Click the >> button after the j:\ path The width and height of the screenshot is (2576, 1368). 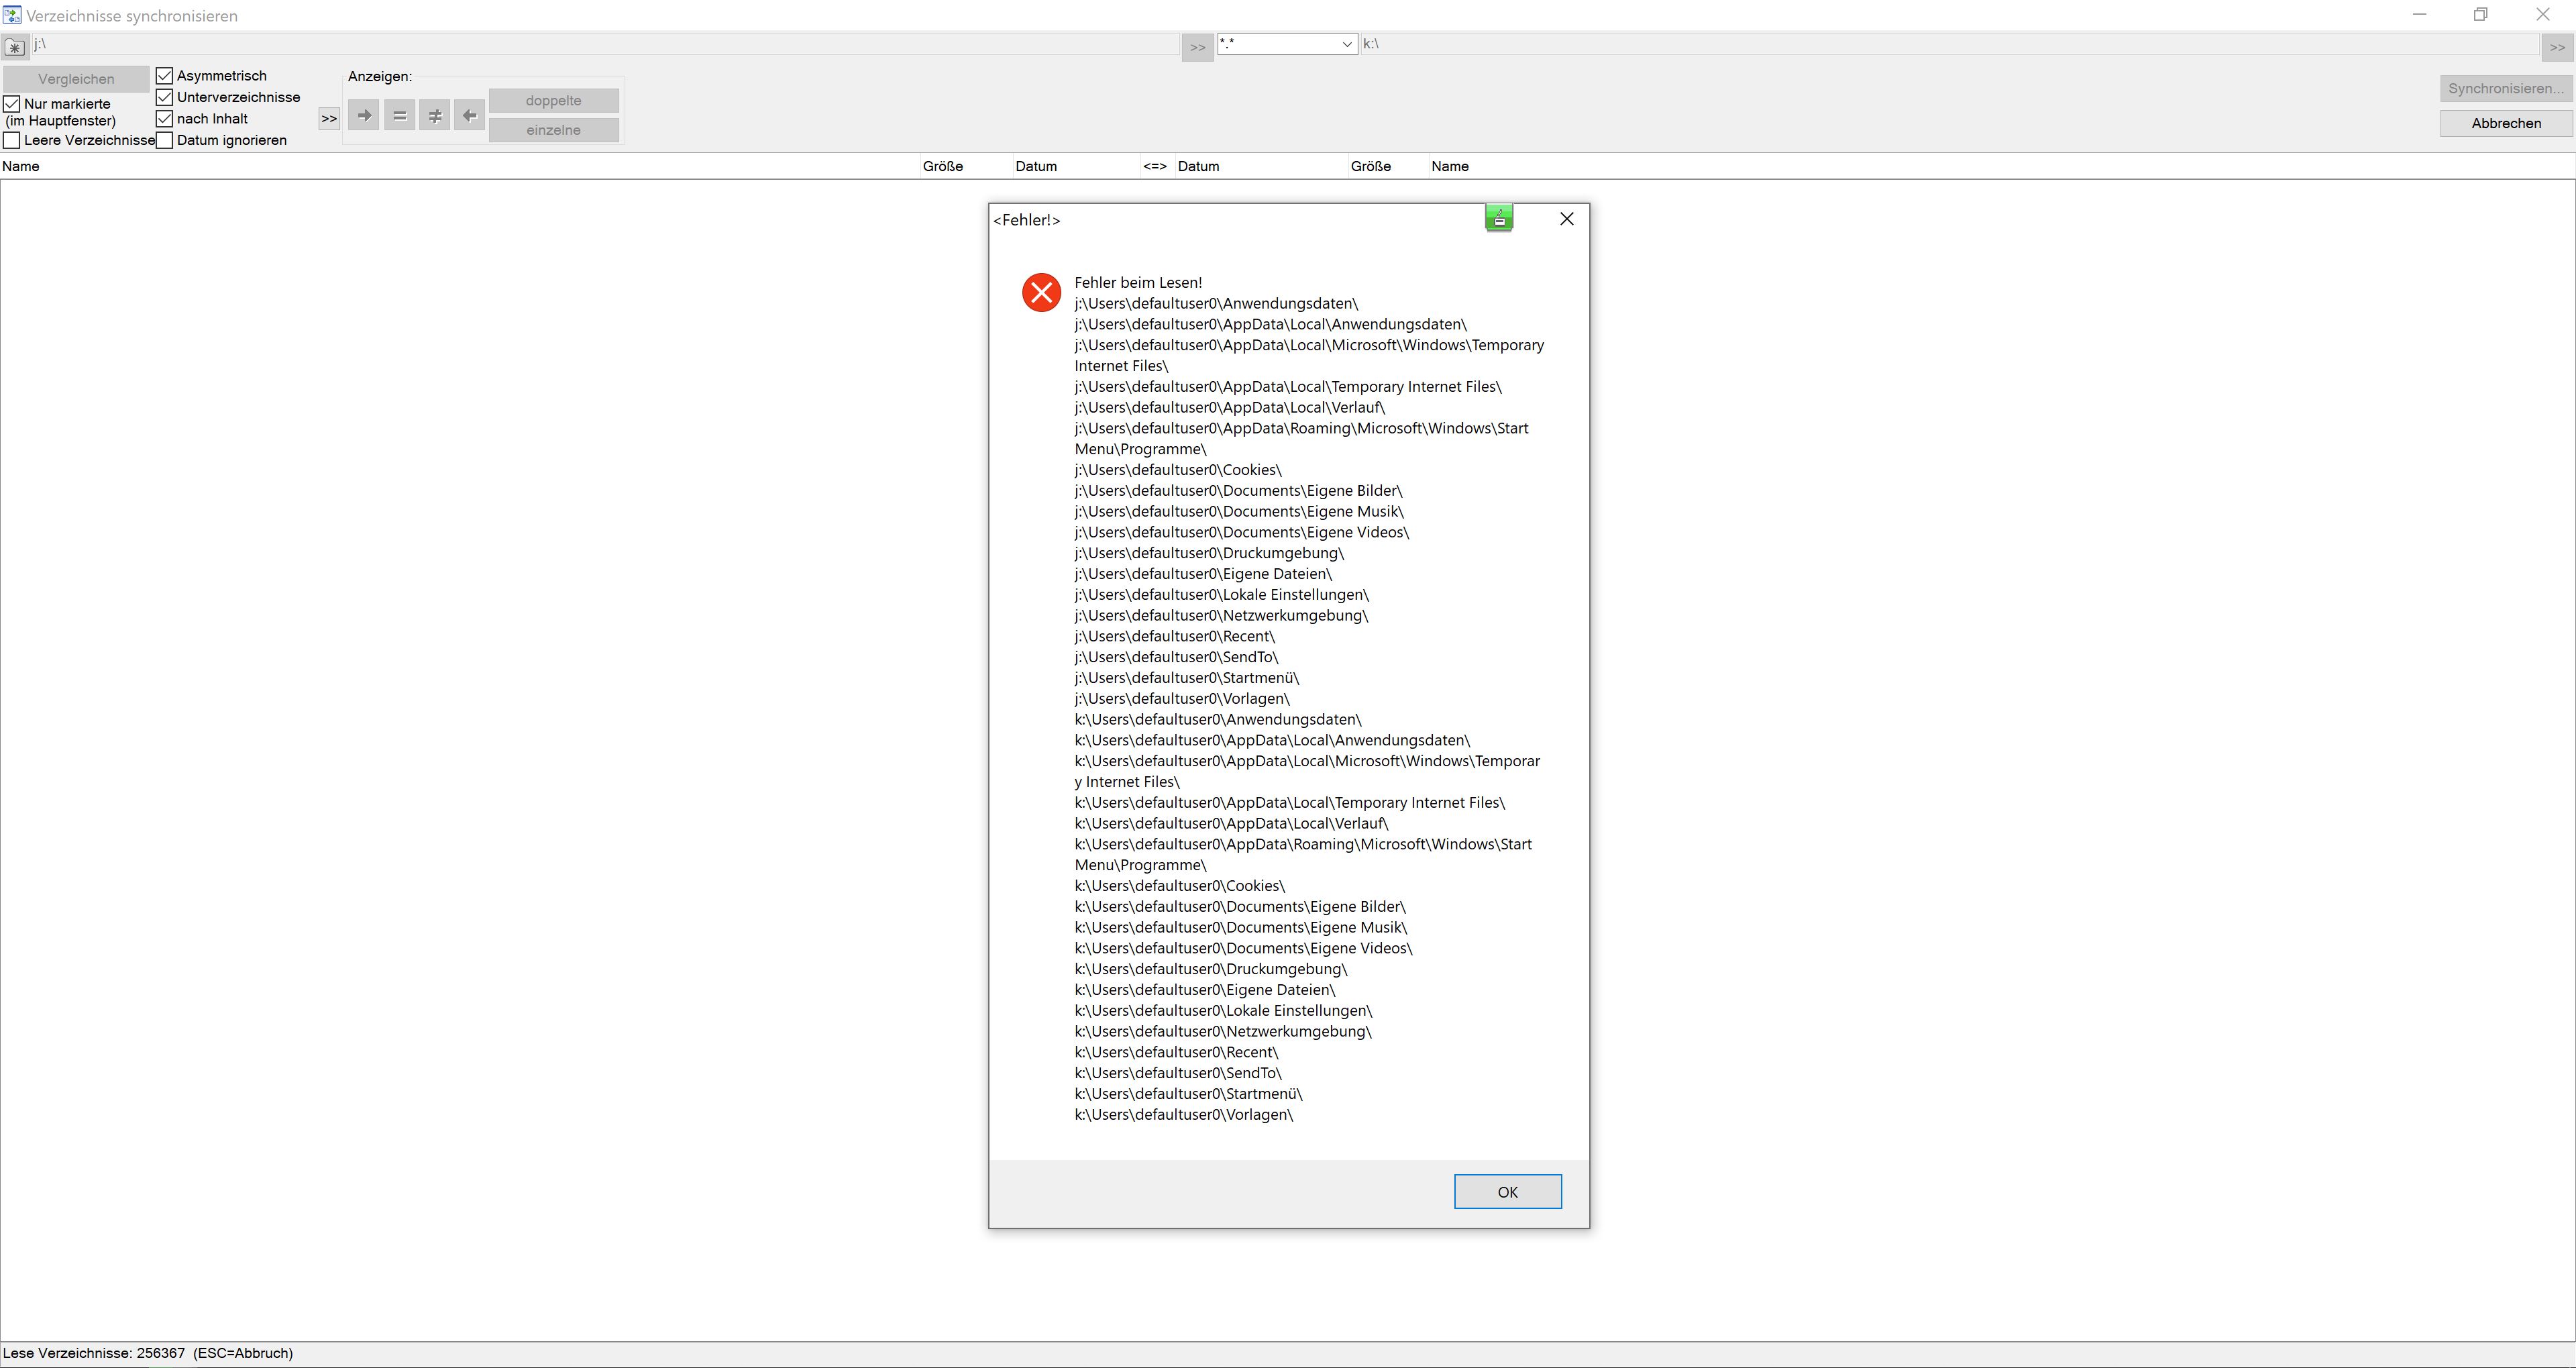pyautogui.click(x=1197, y=47)
